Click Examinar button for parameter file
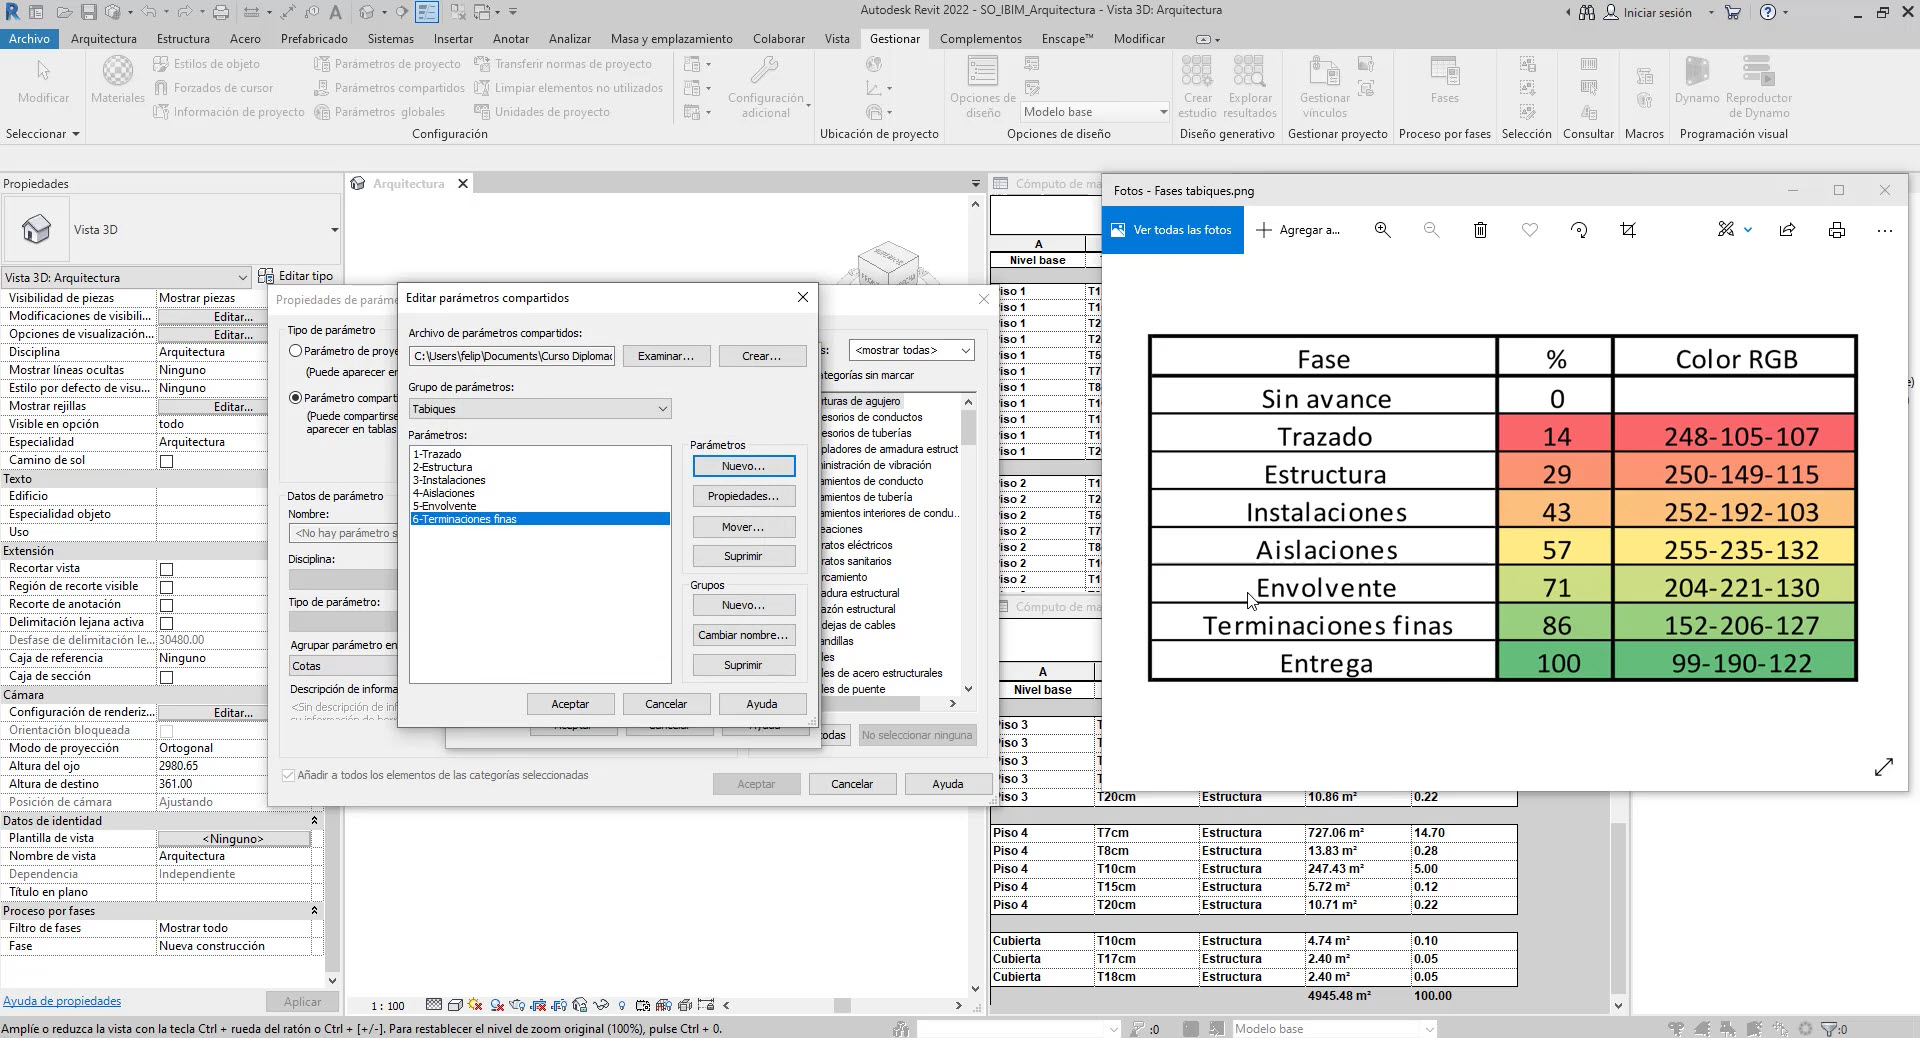Screen dimensions: 1920x1038 [665, 356]
